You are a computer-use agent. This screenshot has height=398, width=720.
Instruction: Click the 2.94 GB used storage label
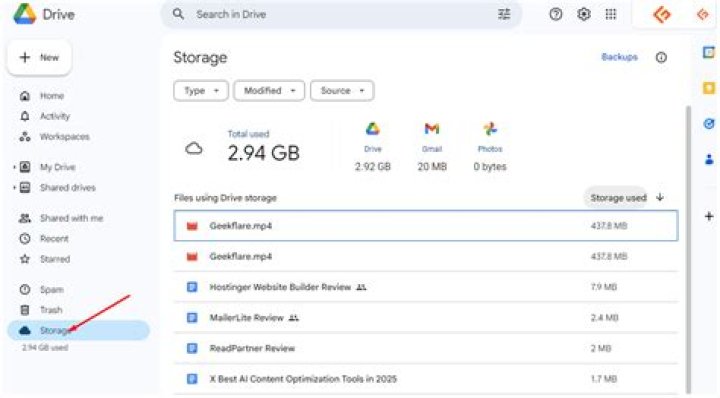coord(45,348)
